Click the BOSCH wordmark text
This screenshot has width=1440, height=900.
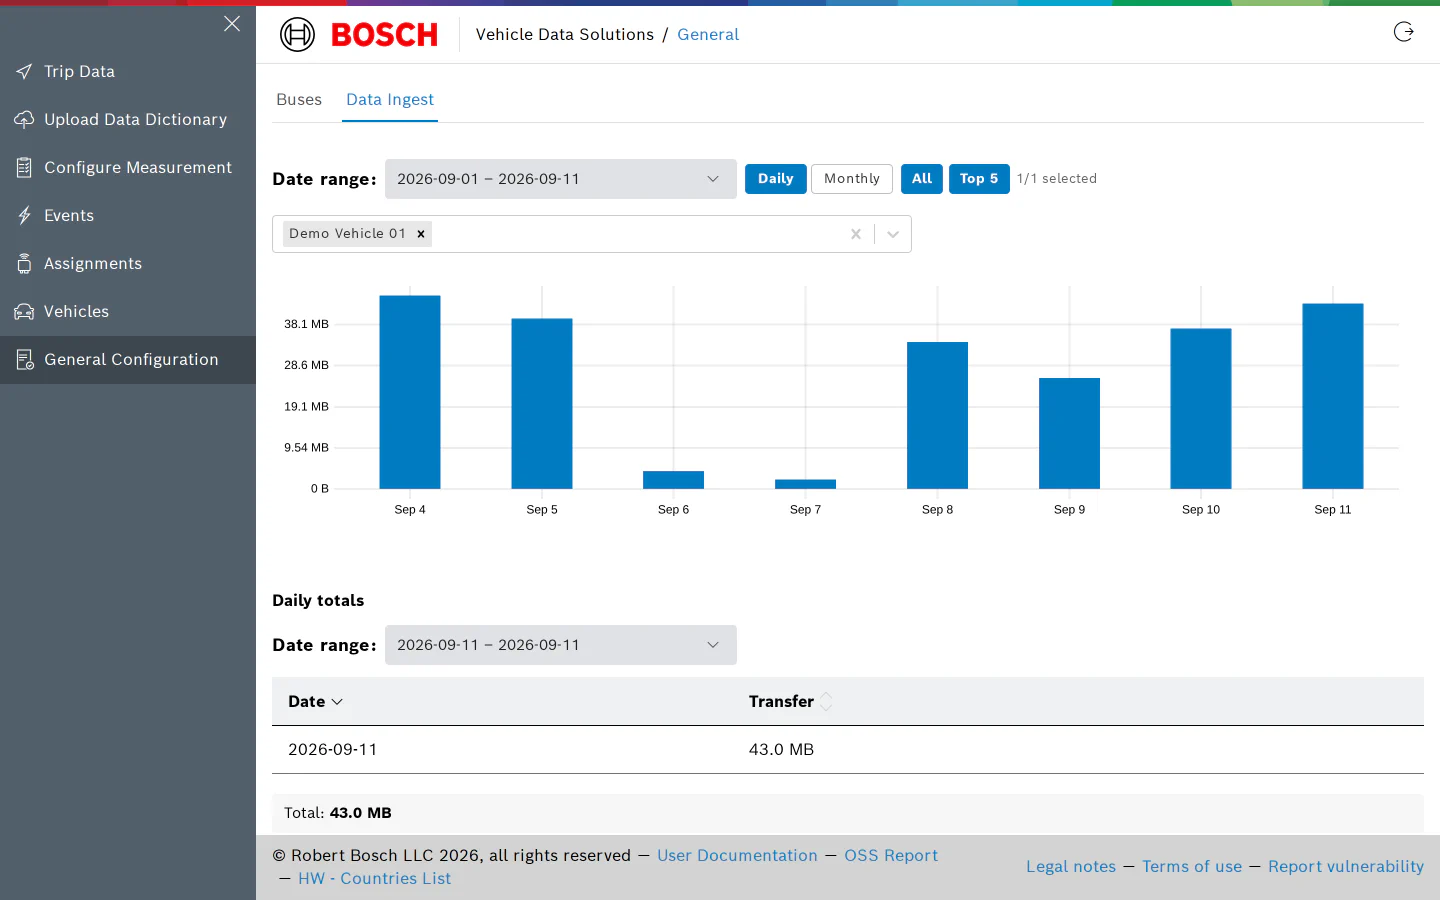[x=385, y=35]
